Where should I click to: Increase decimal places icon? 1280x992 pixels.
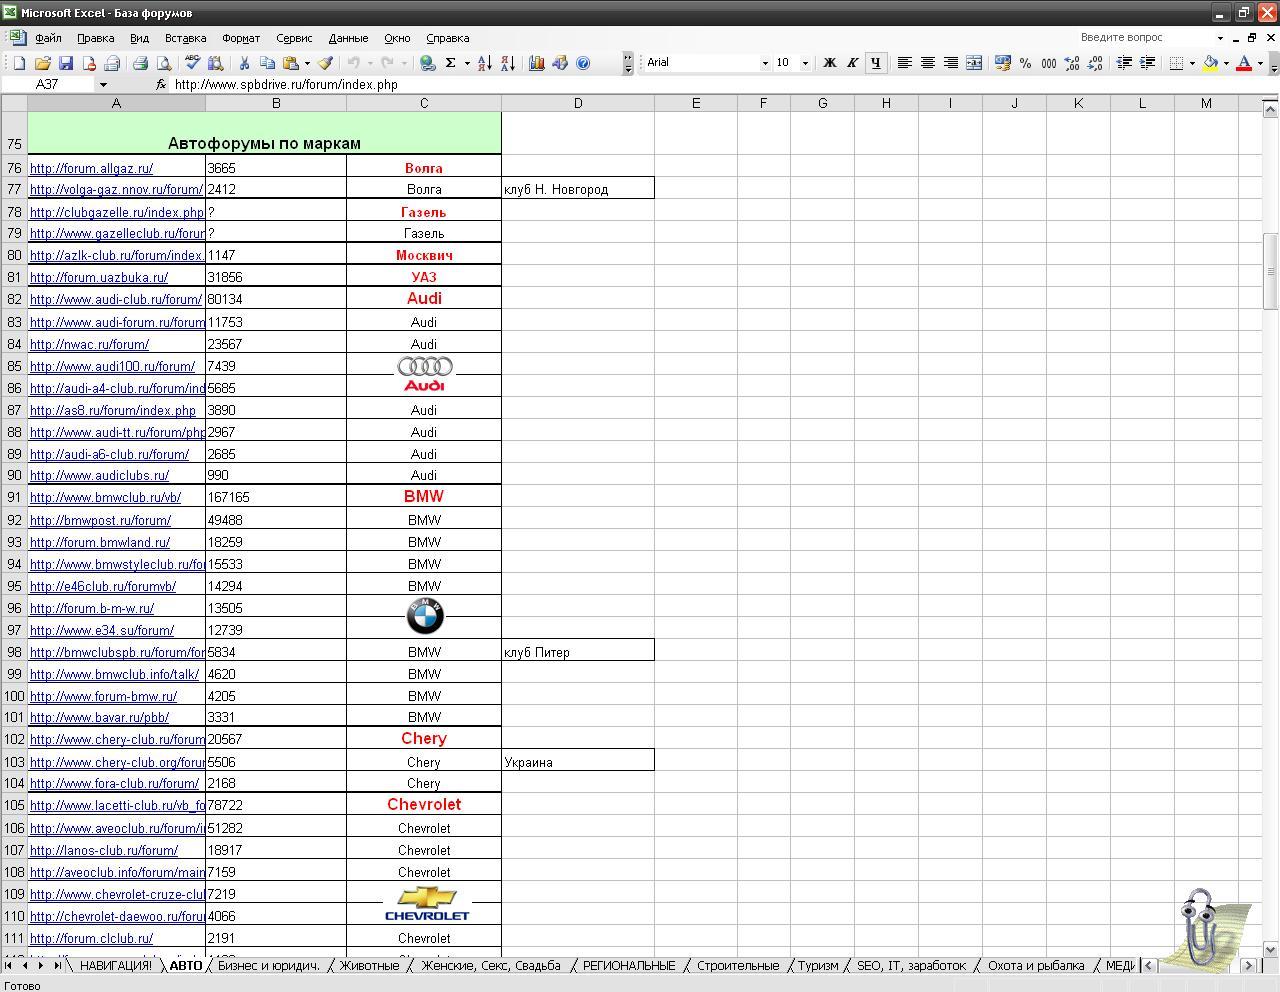[1072, 63]
